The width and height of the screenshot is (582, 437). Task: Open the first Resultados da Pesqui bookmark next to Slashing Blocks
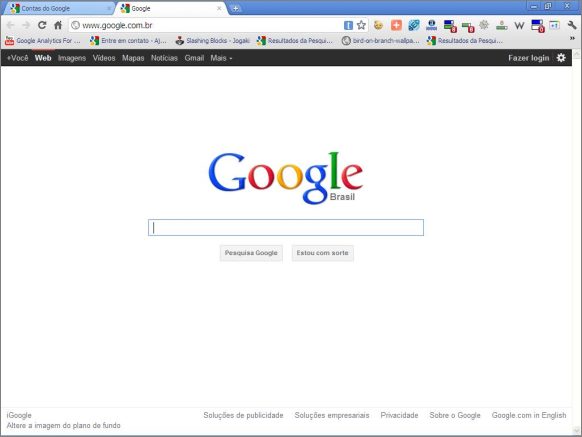tap(295, 40)
